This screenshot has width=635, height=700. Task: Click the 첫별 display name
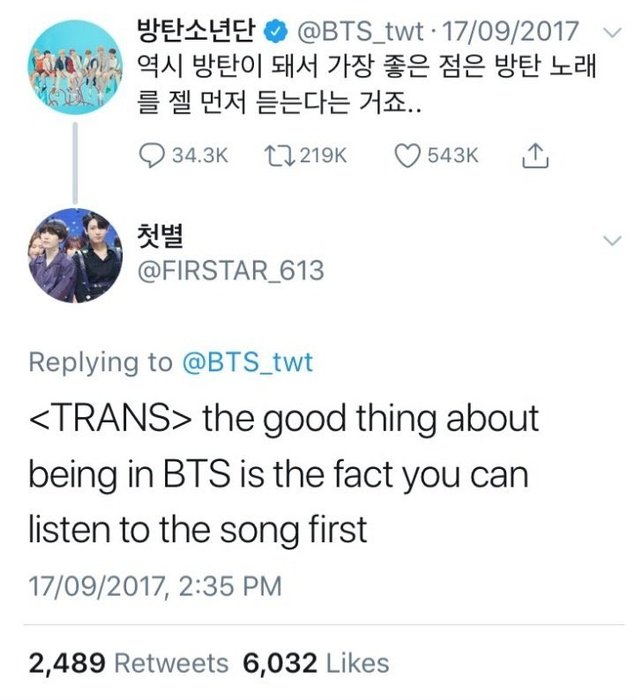tap(160, 235)
